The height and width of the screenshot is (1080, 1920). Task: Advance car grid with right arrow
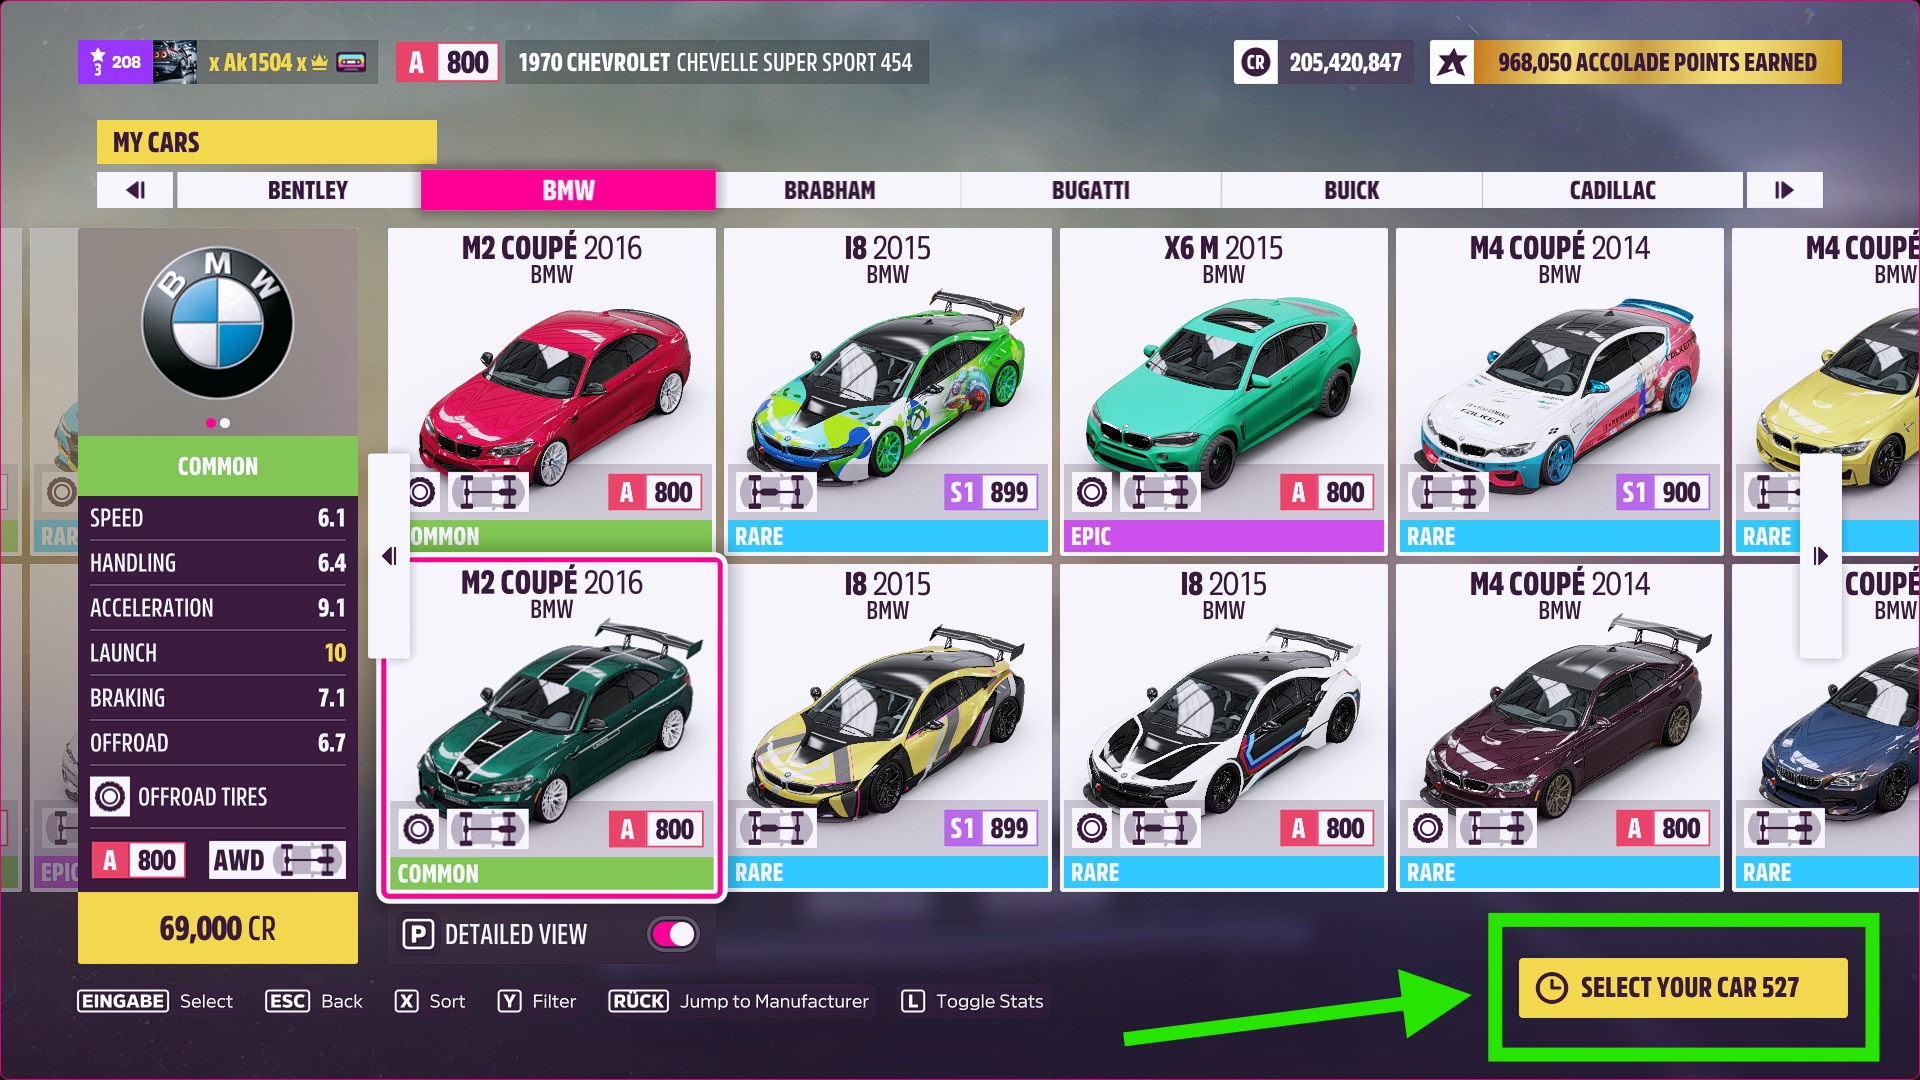[x=1820, y=556]
